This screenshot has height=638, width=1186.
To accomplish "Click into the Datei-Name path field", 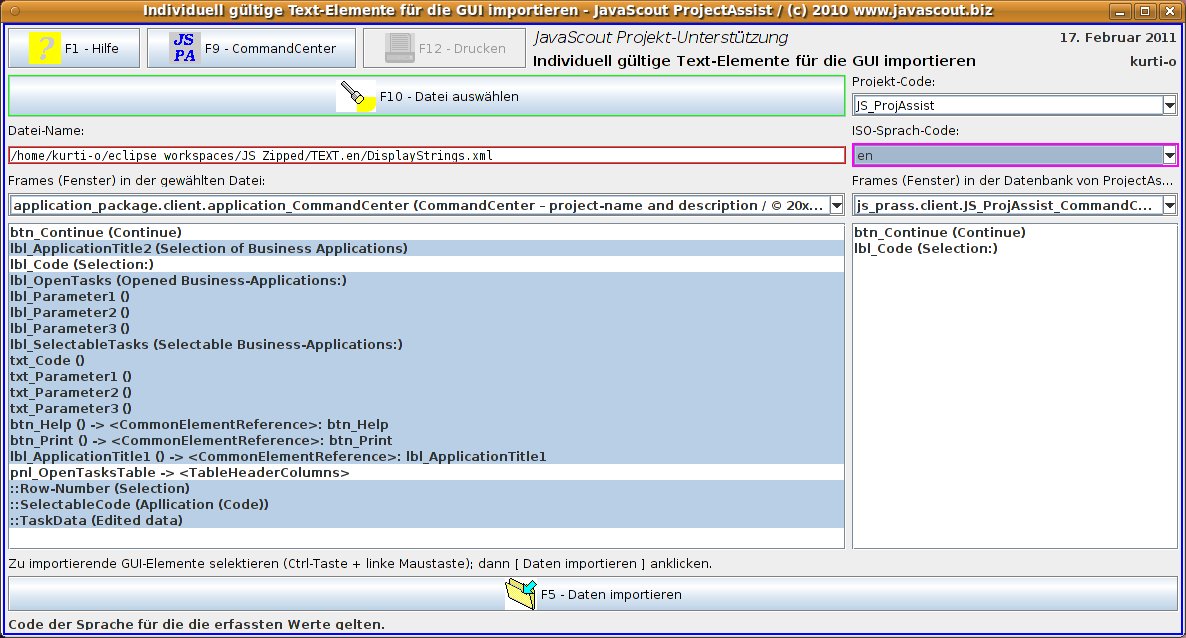I will [x=426, y=156].
